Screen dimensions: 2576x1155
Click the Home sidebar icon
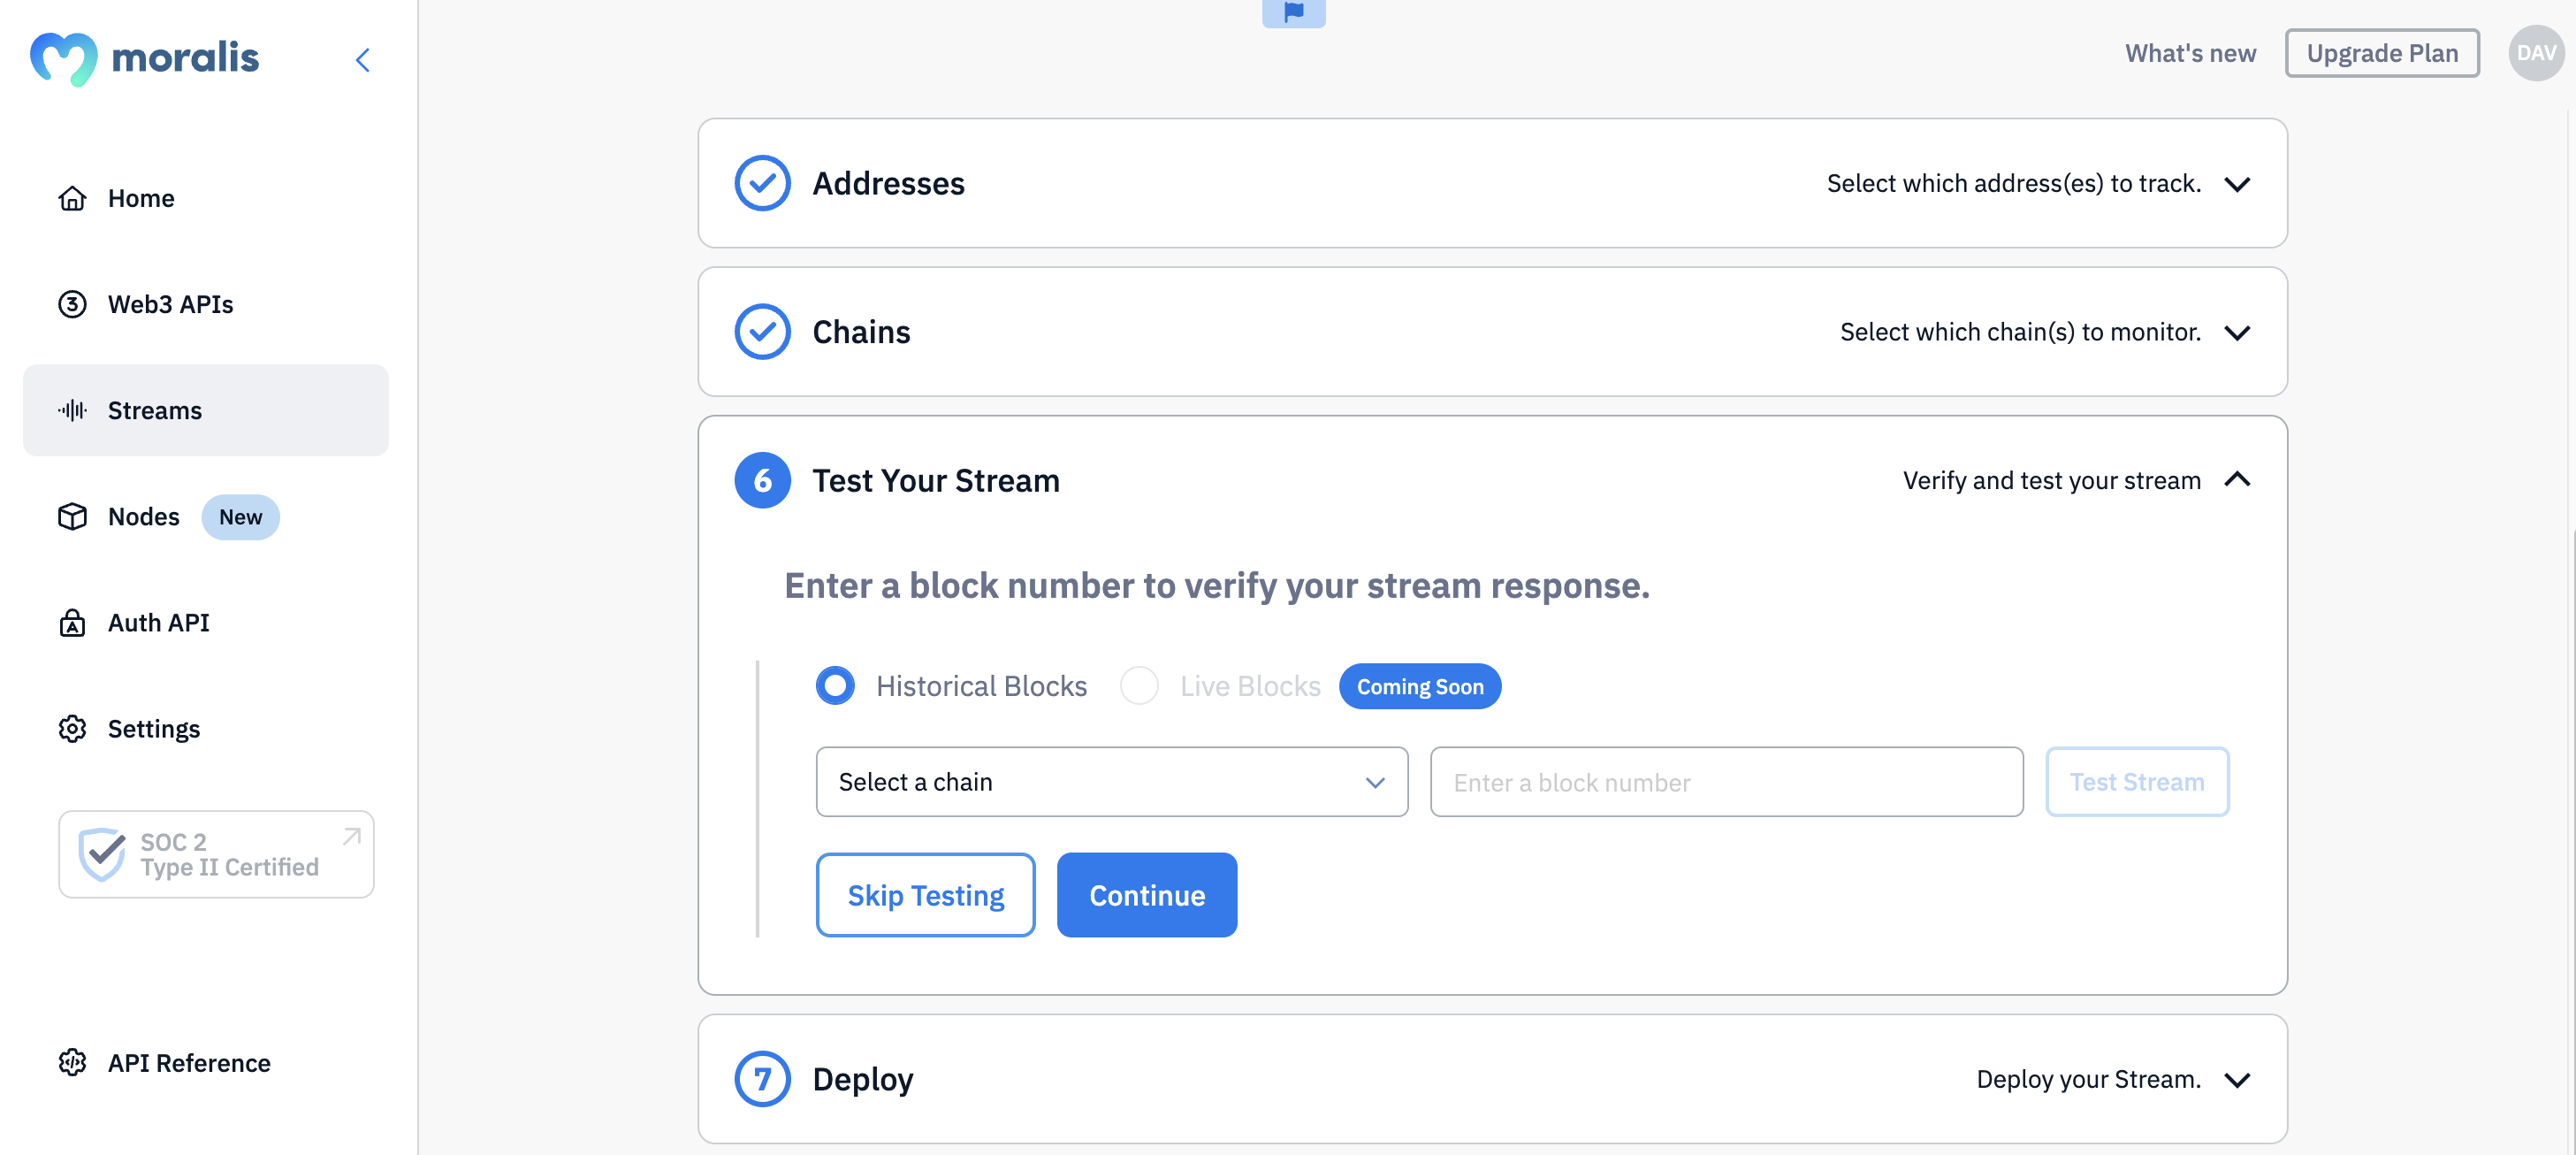(72, 195)
